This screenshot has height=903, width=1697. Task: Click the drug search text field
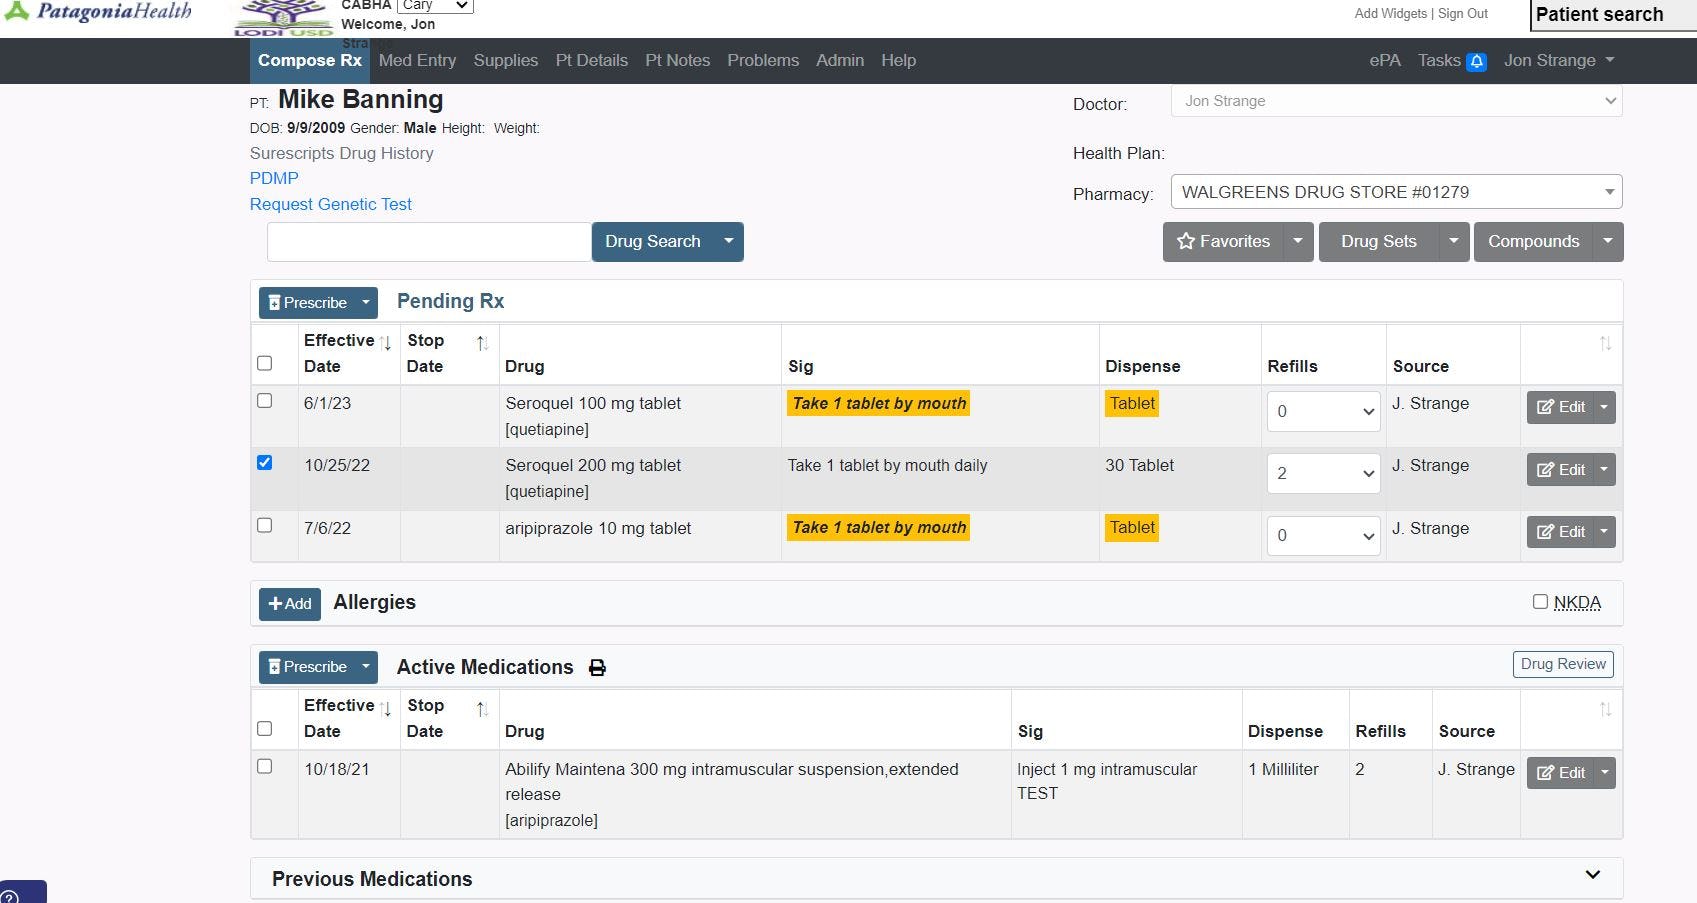(x=429, y=242)
